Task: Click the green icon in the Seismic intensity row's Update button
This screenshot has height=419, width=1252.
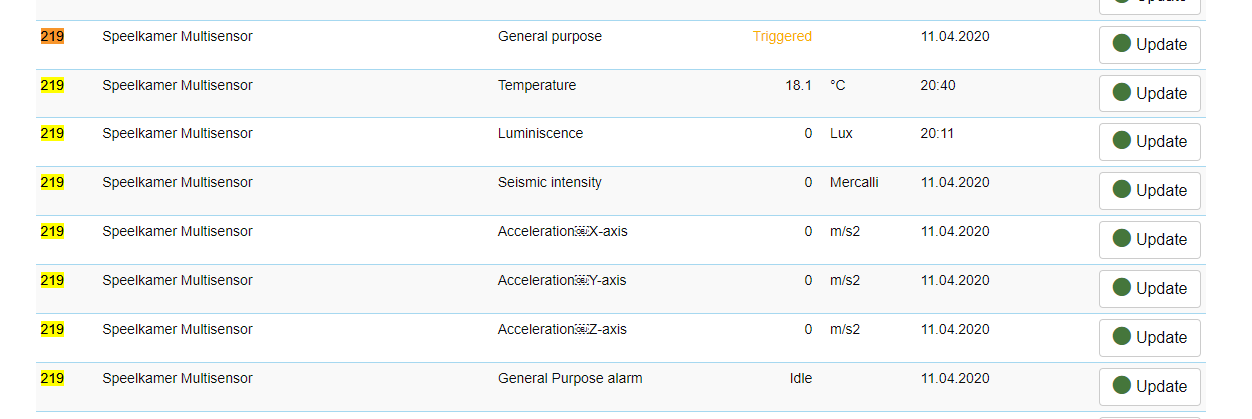Action: 1122,189
